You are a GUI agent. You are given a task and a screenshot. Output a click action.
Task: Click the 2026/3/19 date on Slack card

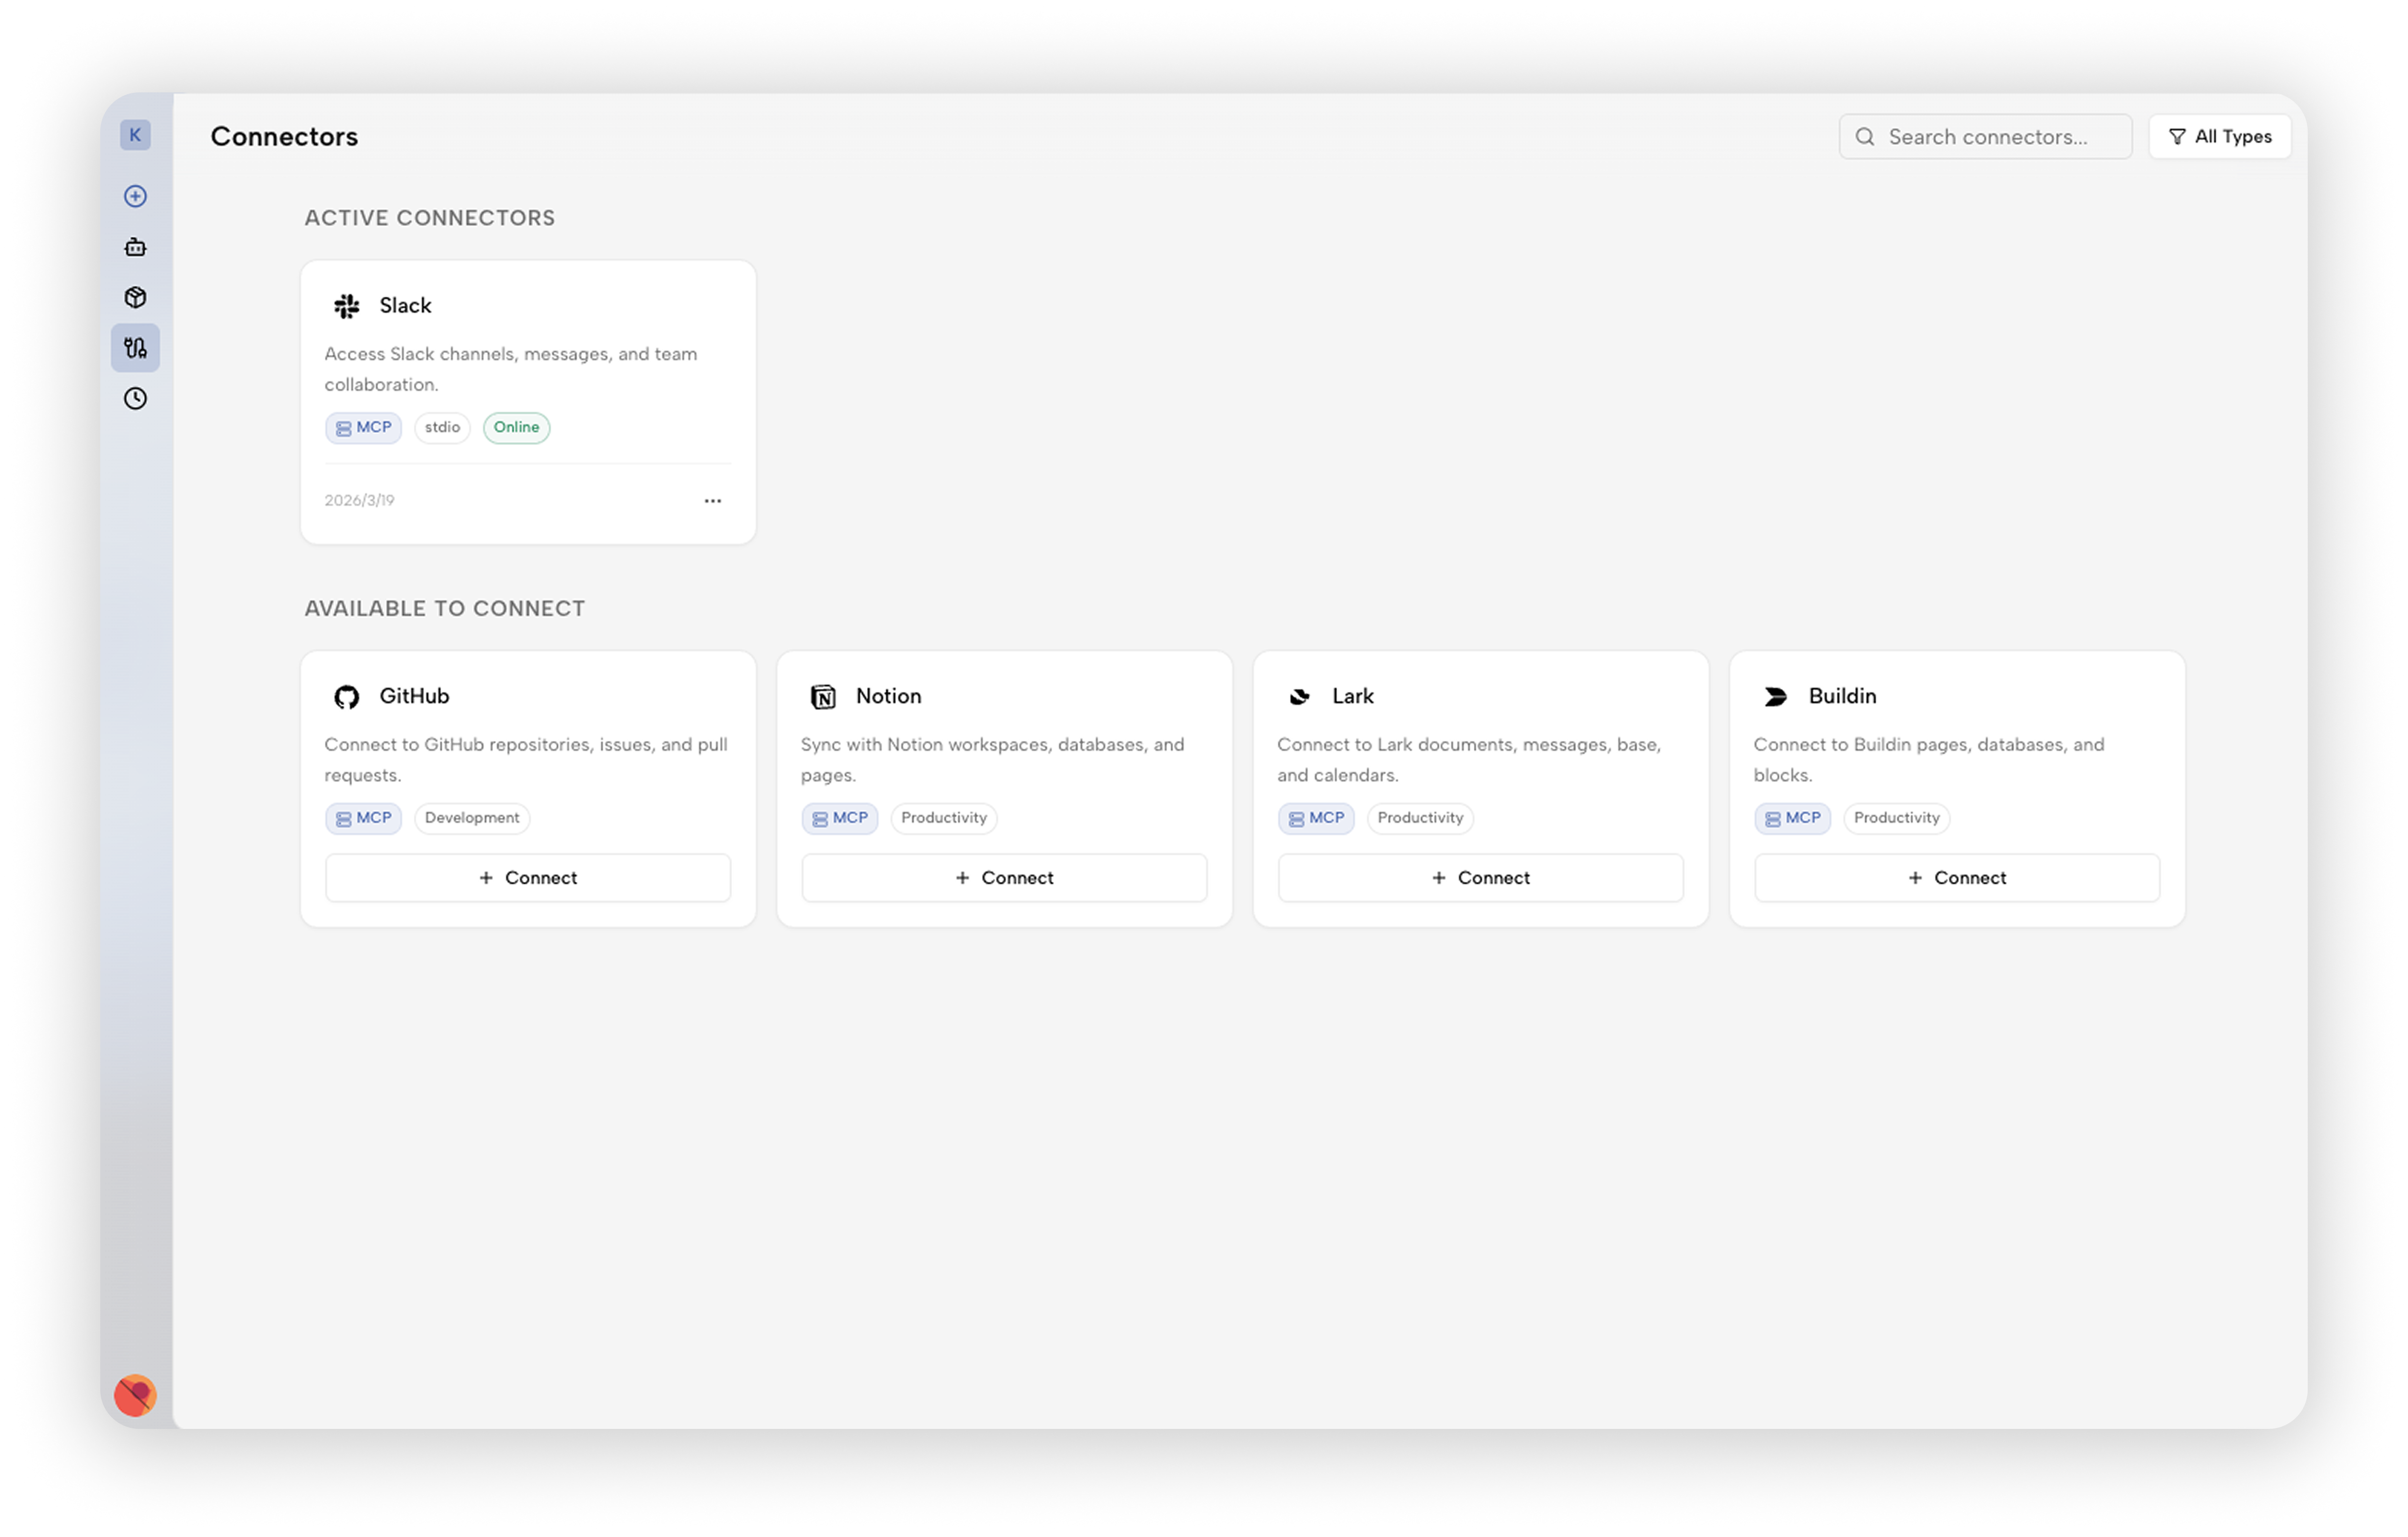359,501
